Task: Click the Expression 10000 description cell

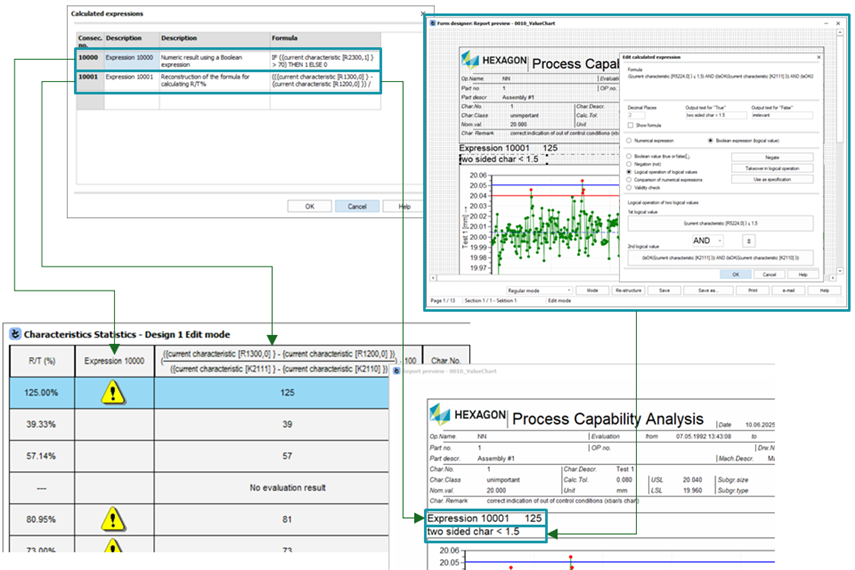Action: (x=131, y=61)
